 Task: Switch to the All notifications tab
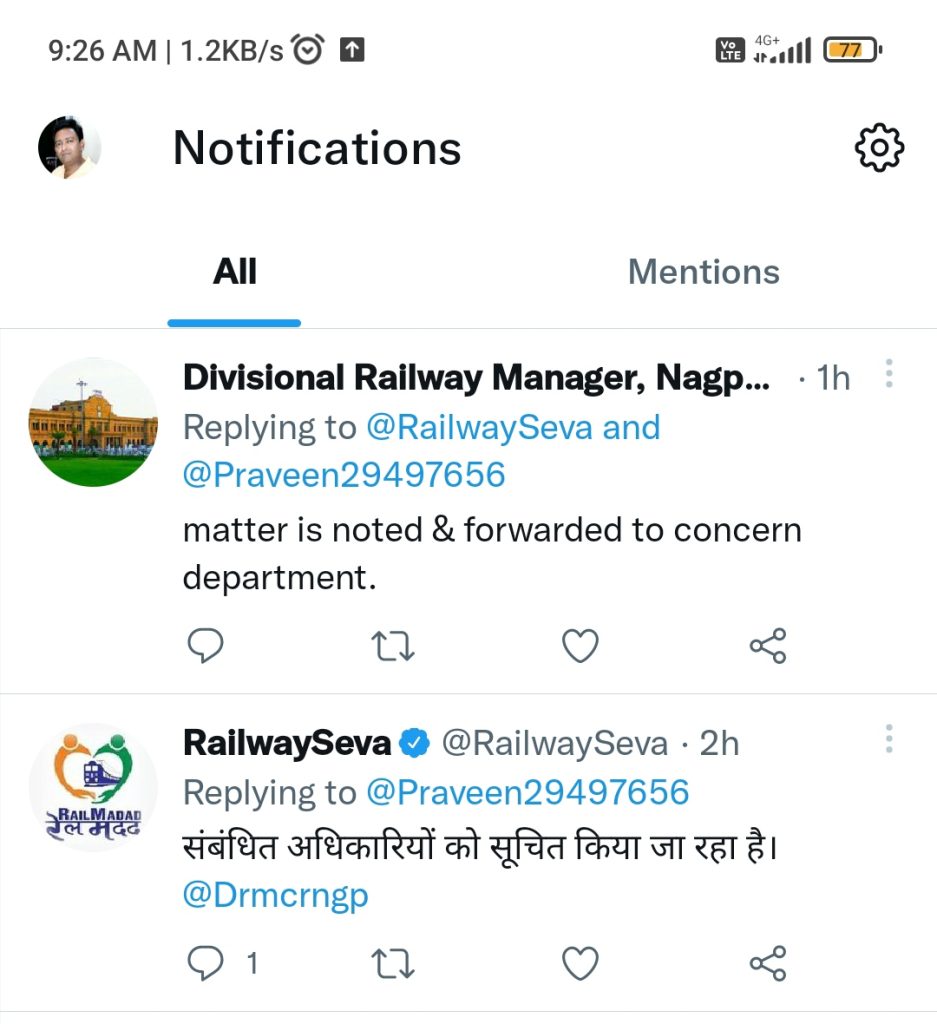coord(235,272)
